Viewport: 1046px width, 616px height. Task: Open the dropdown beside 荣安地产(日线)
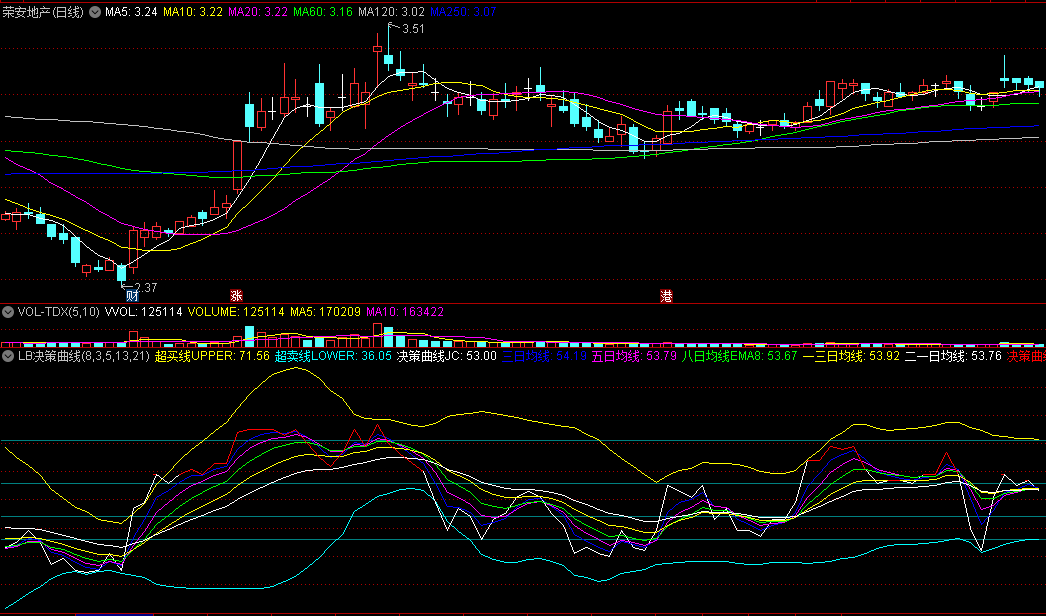click(x=95, y=12)
